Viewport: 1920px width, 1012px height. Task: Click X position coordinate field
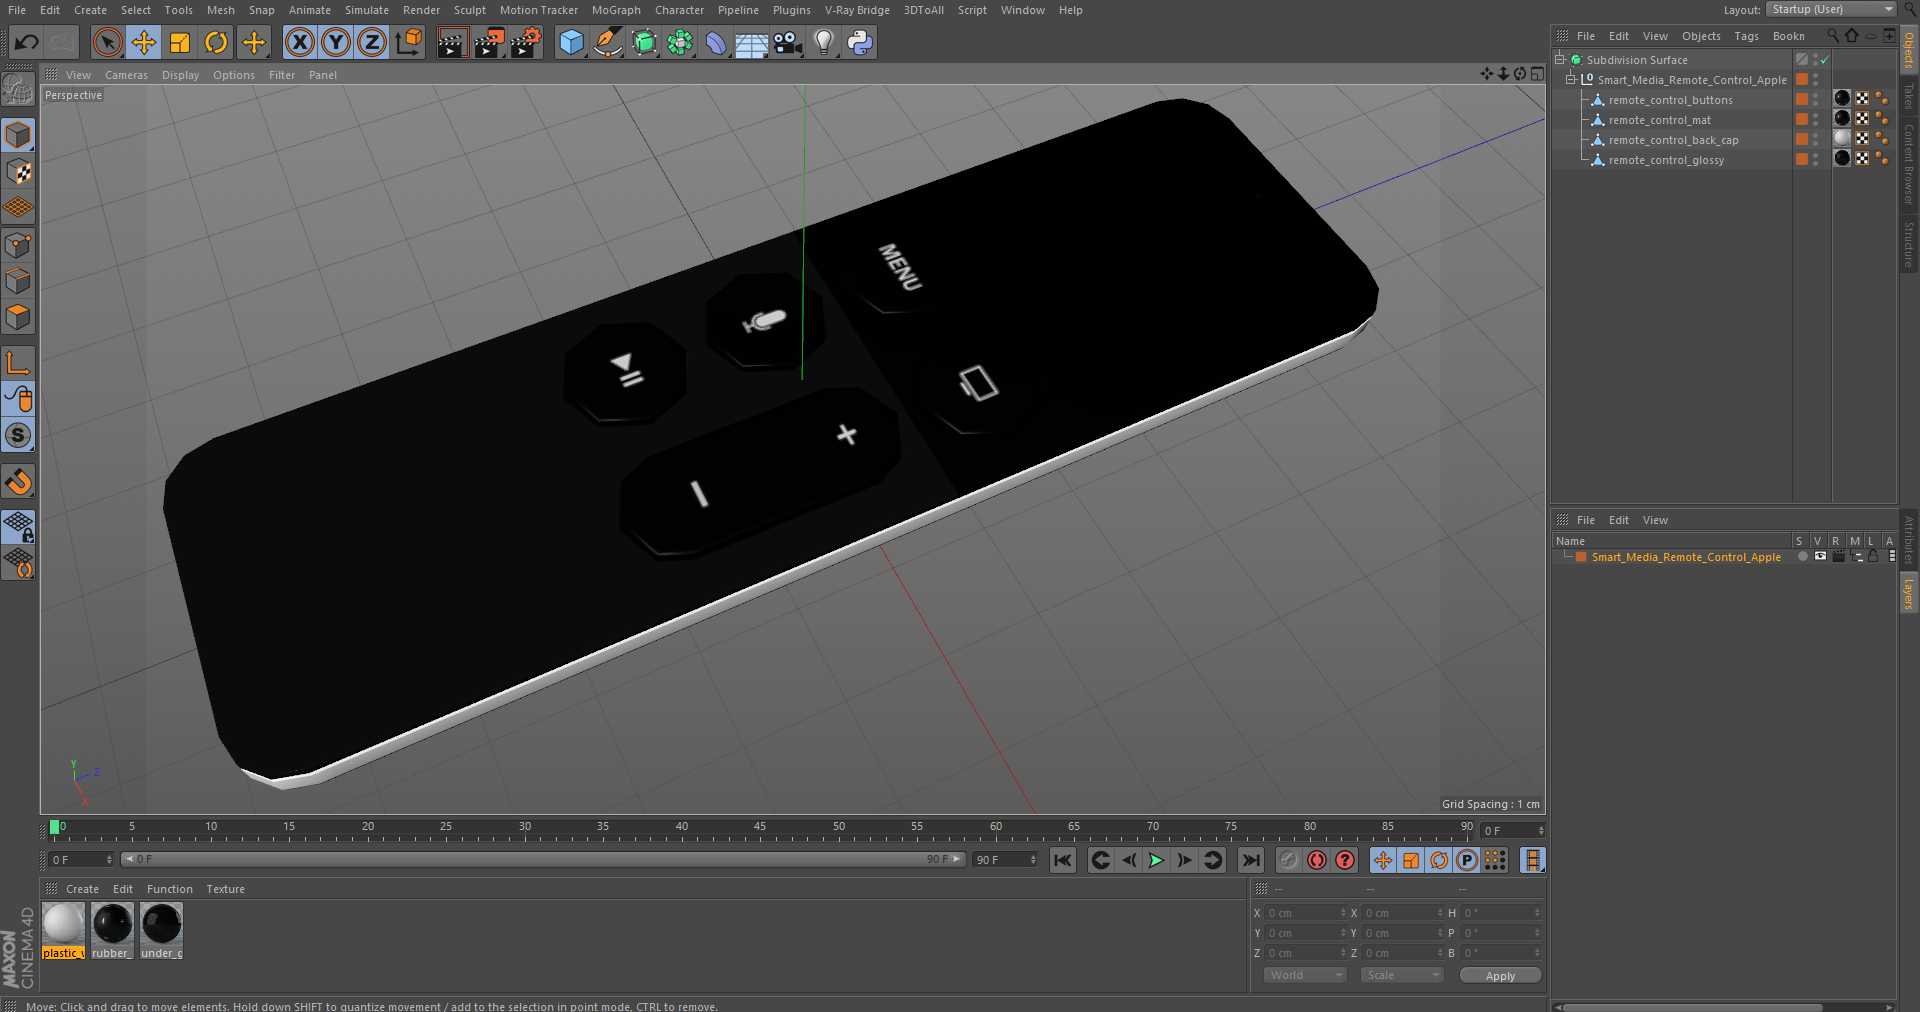[x=1305, y=913]
